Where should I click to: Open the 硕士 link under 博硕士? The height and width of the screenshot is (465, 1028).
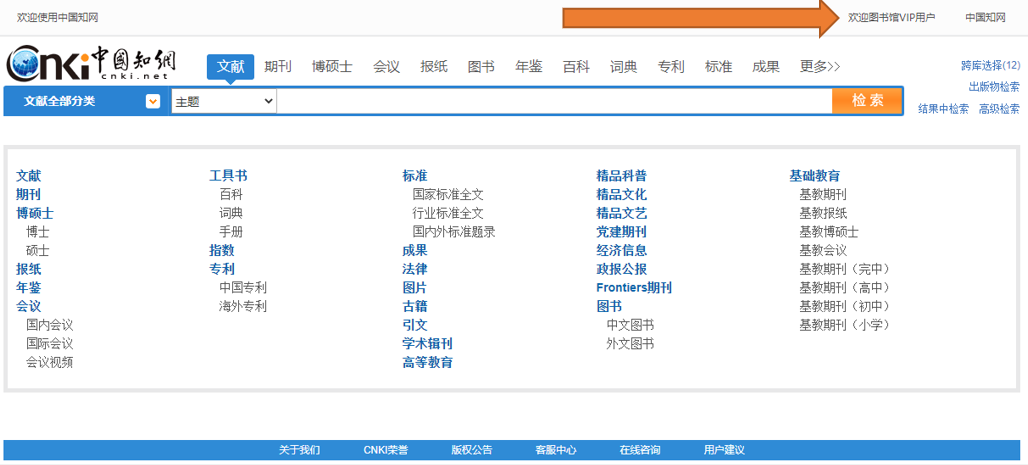[37, 251]
